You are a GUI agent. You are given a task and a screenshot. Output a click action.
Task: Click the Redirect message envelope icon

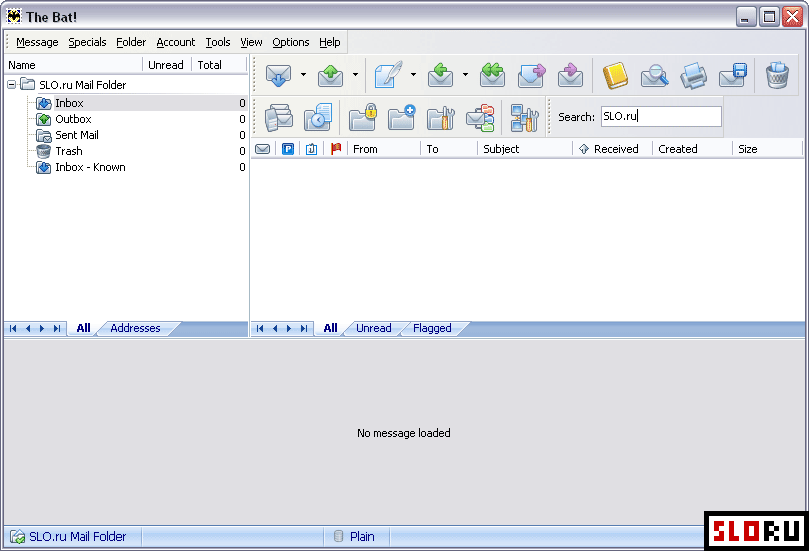[570, 75]
